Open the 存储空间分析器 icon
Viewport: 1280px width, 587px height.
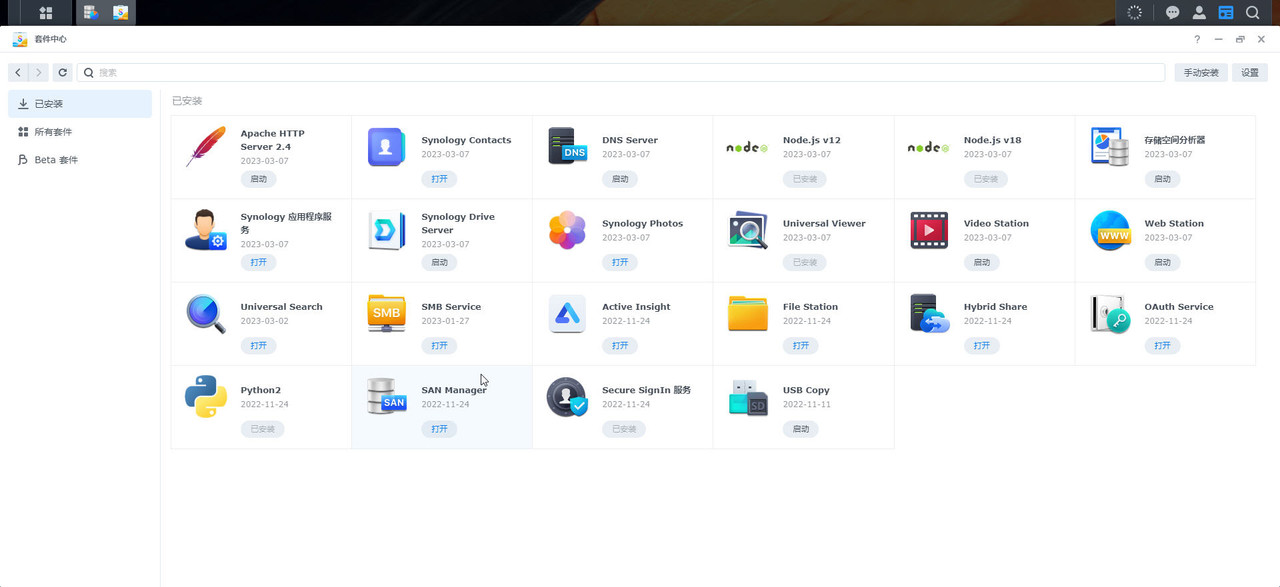[1110, 147]
